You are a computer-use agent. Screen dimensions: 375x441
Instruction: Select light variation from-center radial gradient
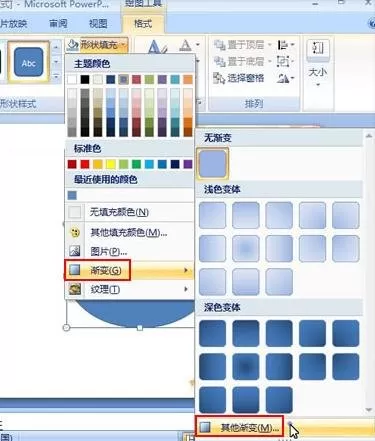(246, 248)
